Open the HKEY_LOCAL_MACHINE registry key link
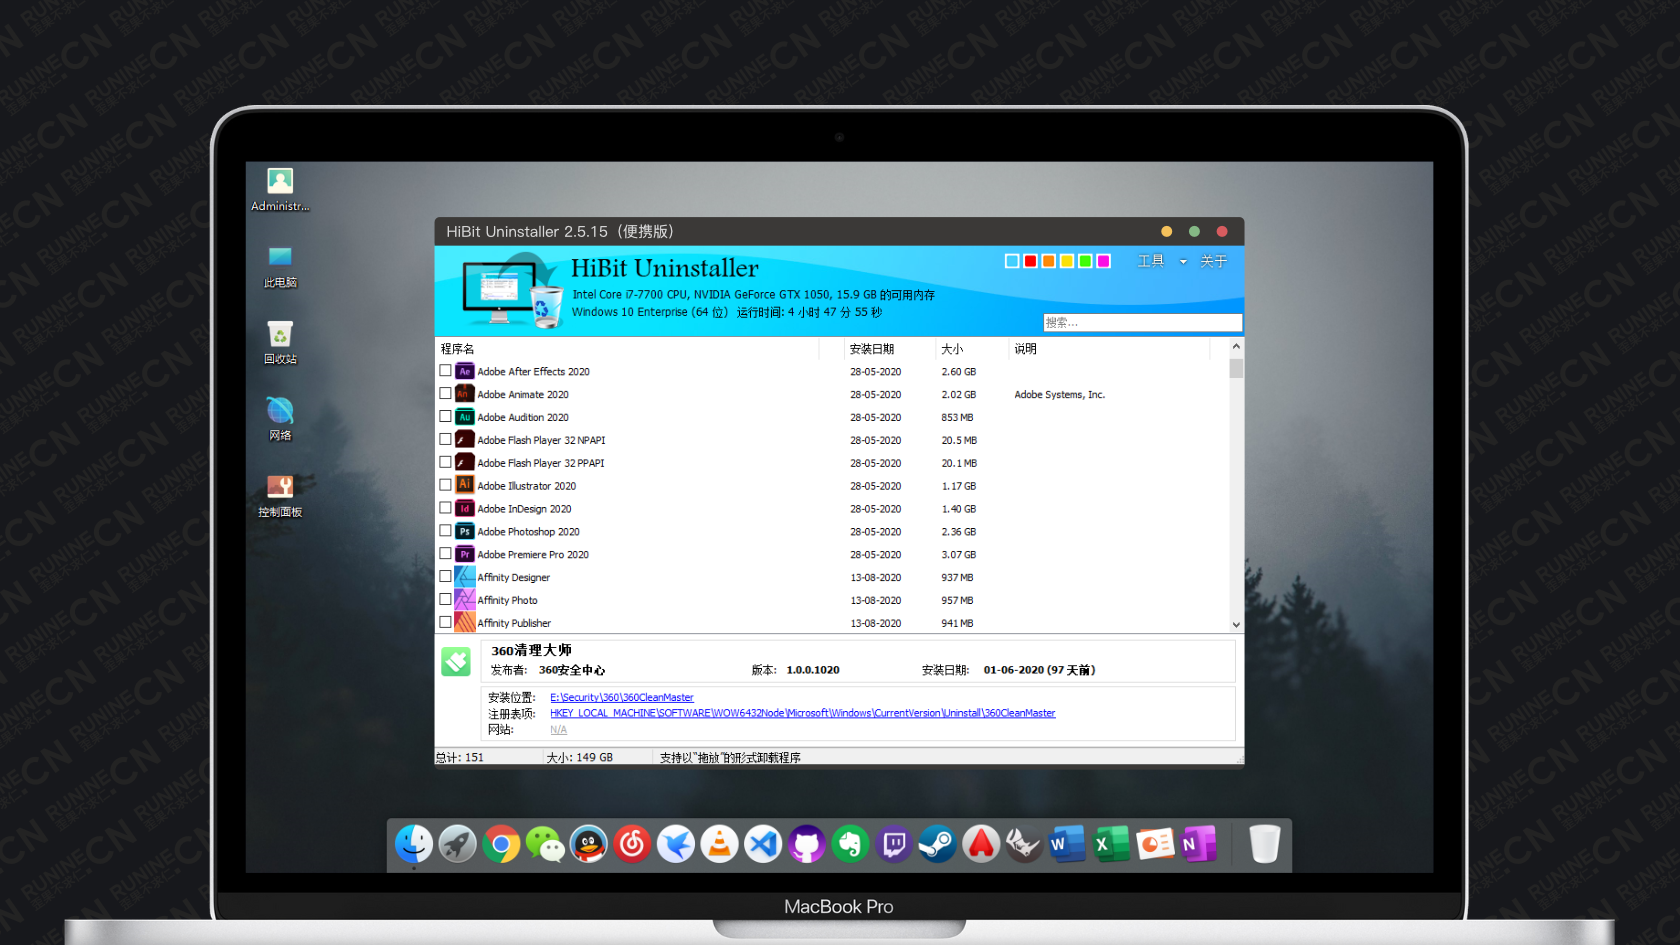 pyautogui.click(x=802, y=713)
